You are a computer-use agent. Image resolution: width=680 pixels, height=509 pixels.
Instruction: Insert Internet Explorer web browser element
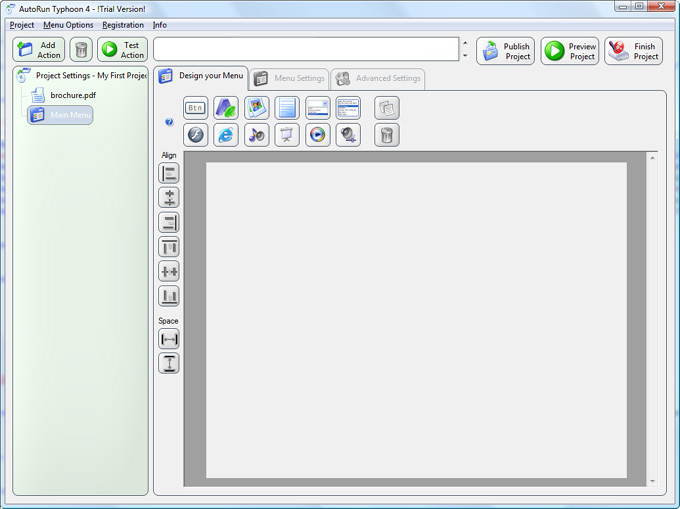(226, 135)
